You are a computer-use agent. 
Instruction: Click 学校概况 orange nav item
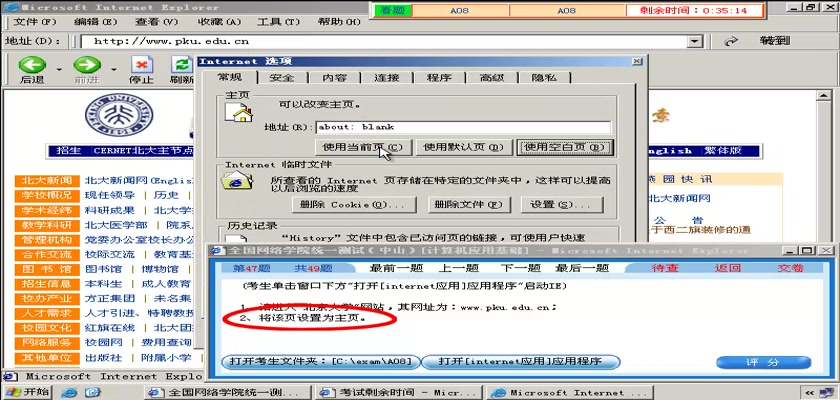[x=47, y=195]
